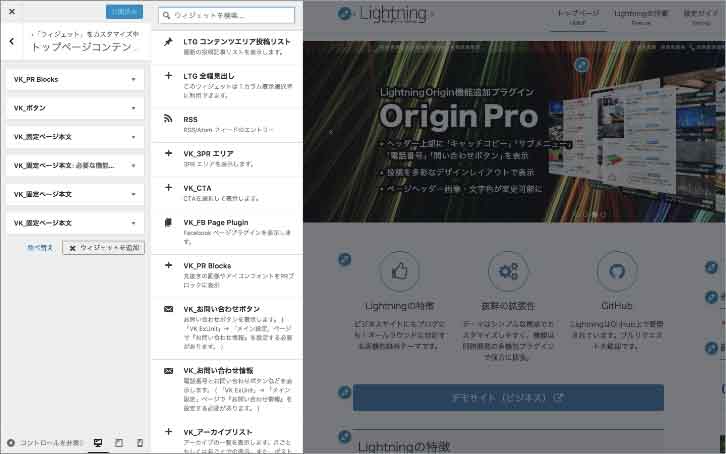Click the VK_CTA widget title text

197,188
